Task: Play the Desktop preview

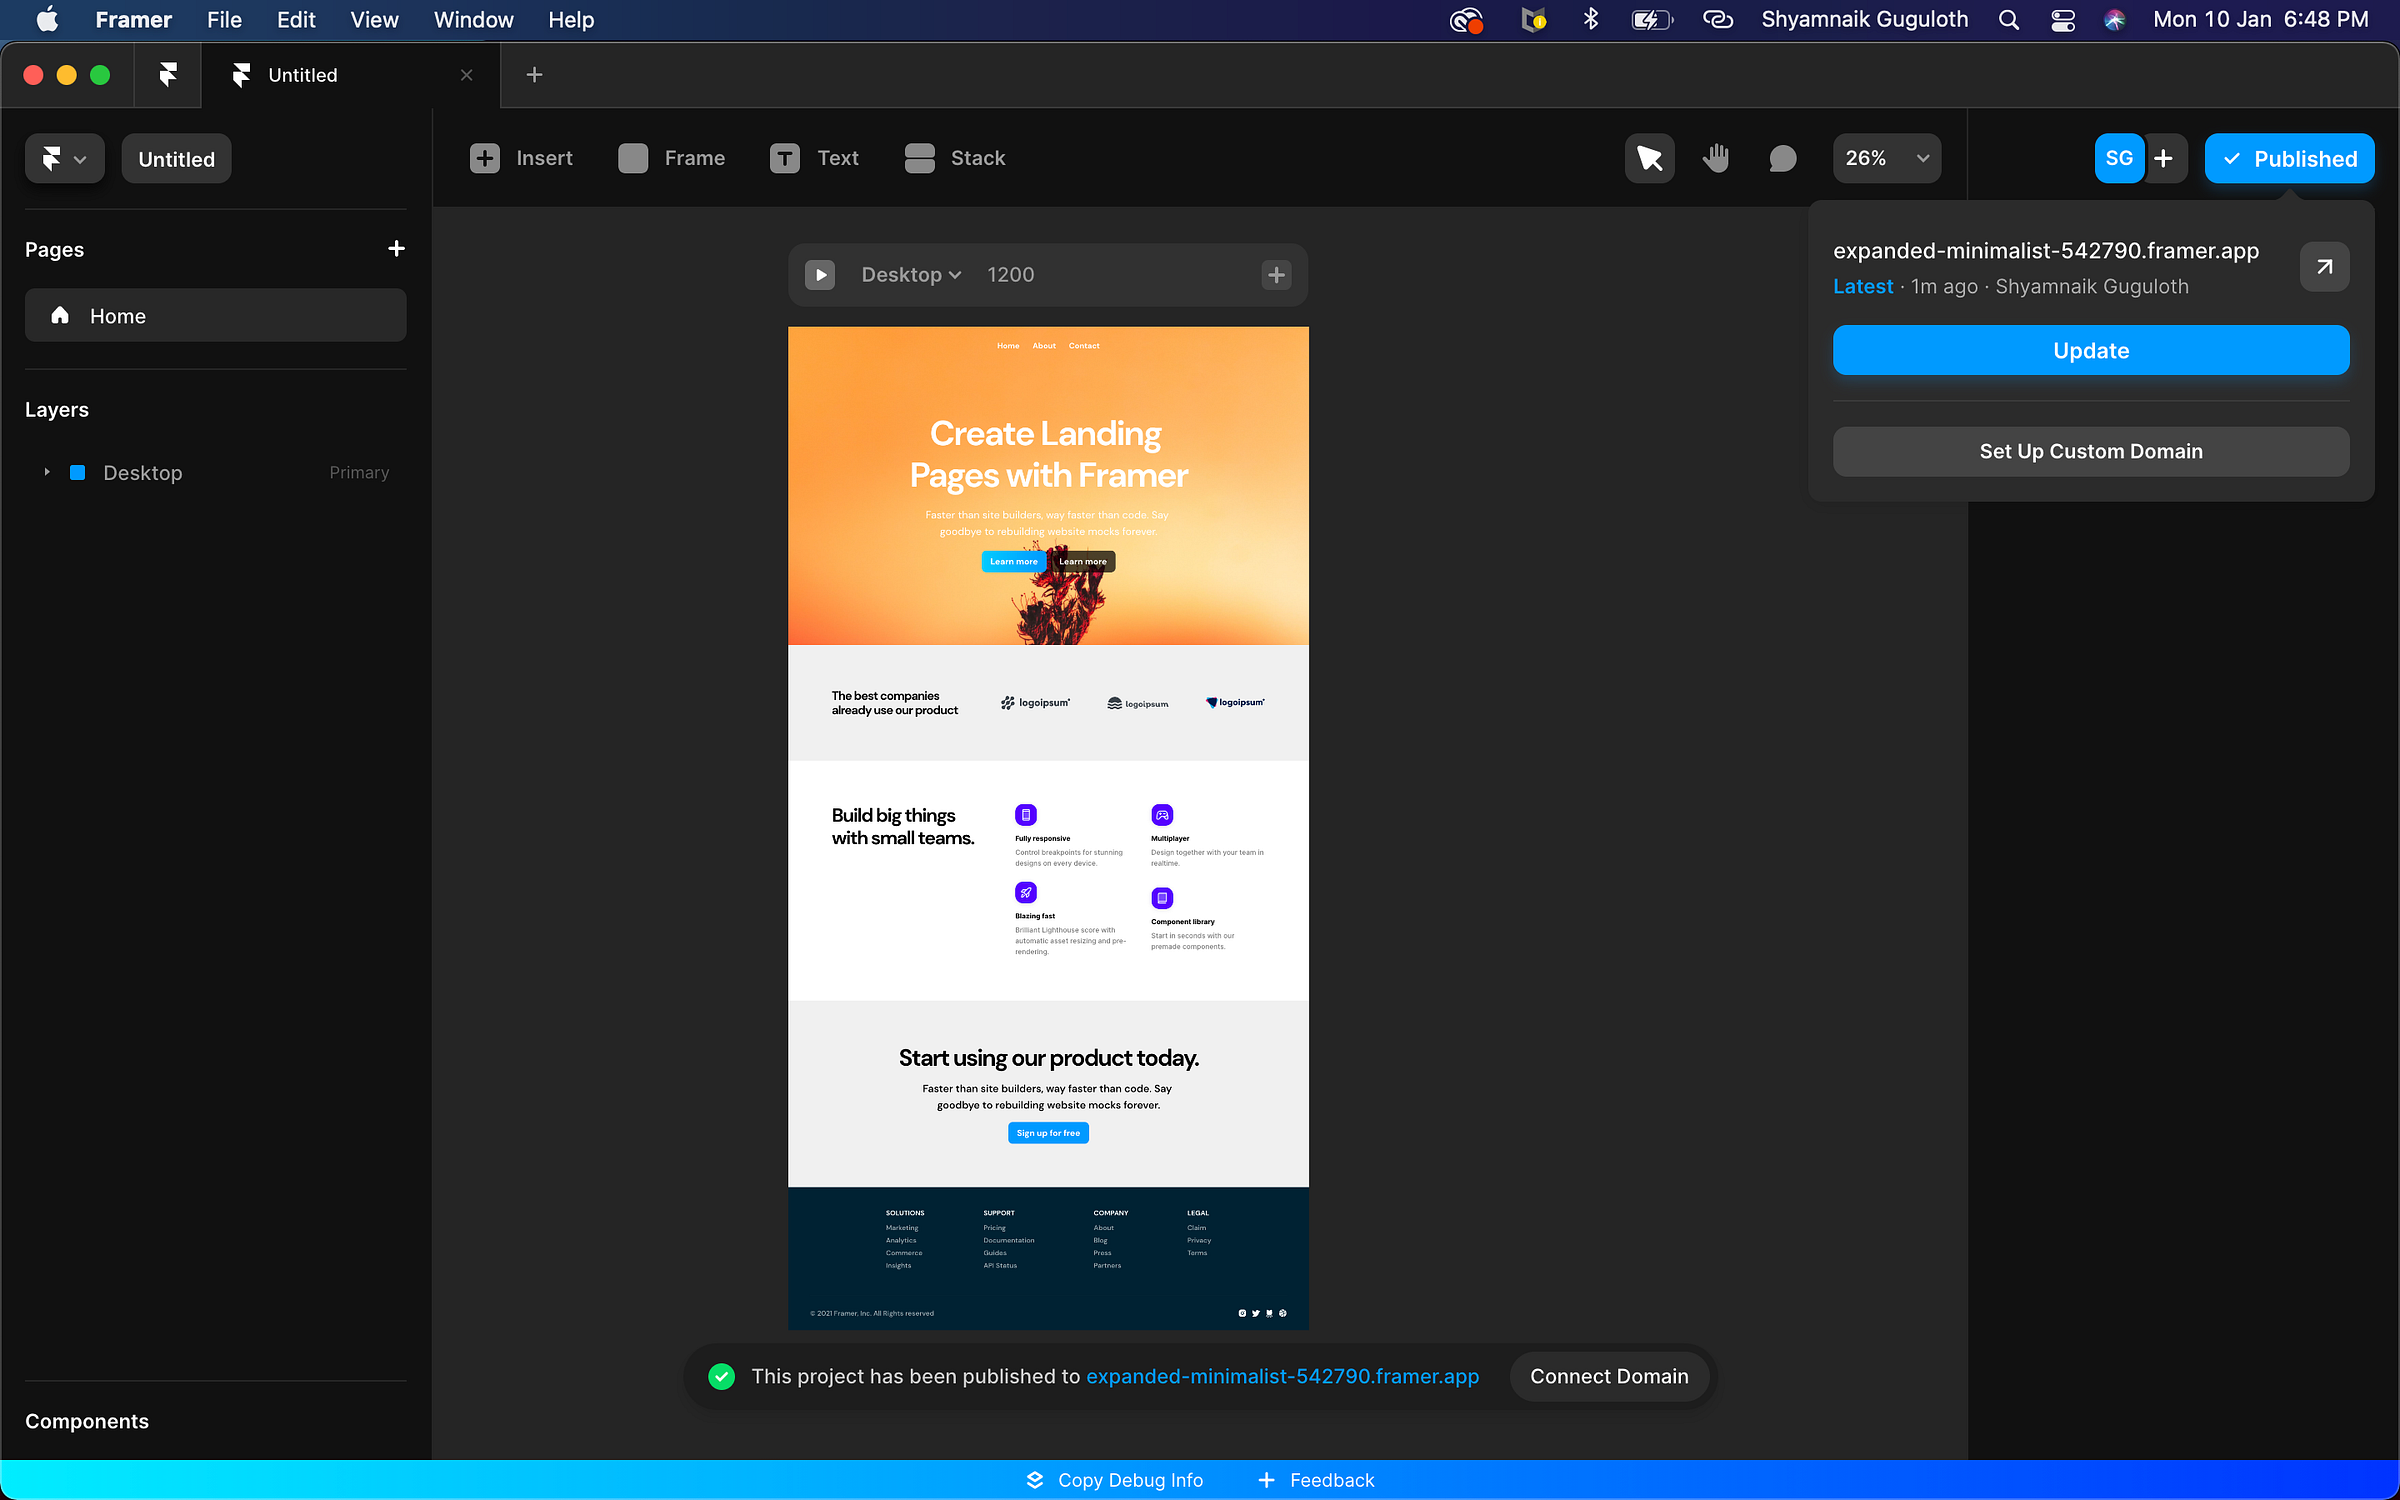Action: [820, 275]
